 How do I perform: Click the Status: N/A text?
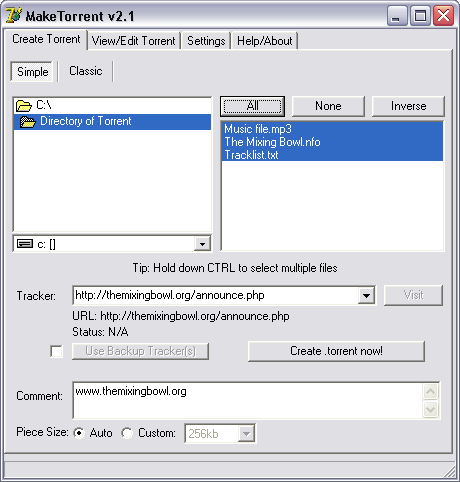coord(100,332)
